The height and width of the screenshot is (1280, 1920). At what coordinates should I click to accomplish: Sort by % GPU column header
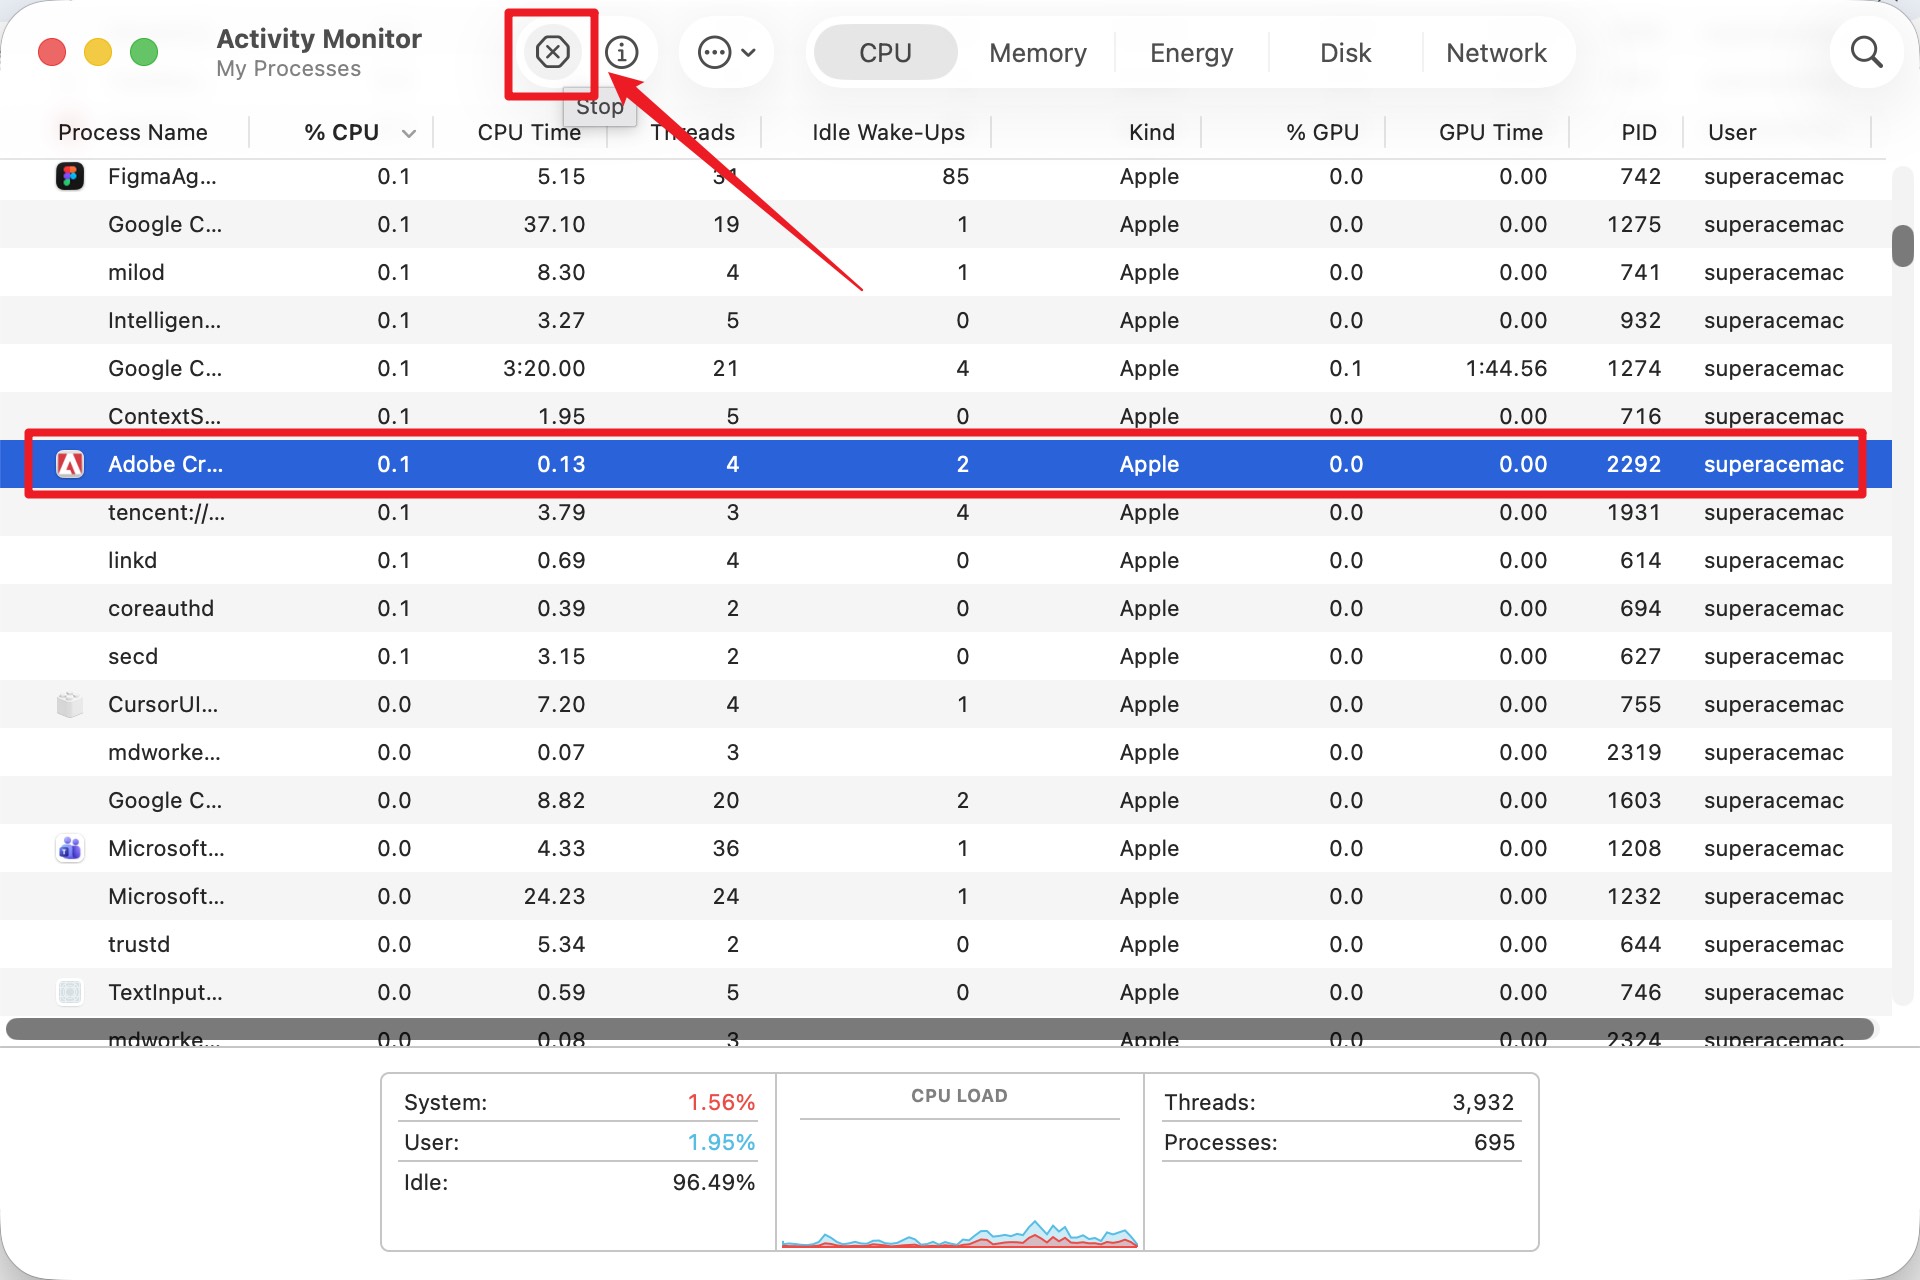(x=1322, y=132)
